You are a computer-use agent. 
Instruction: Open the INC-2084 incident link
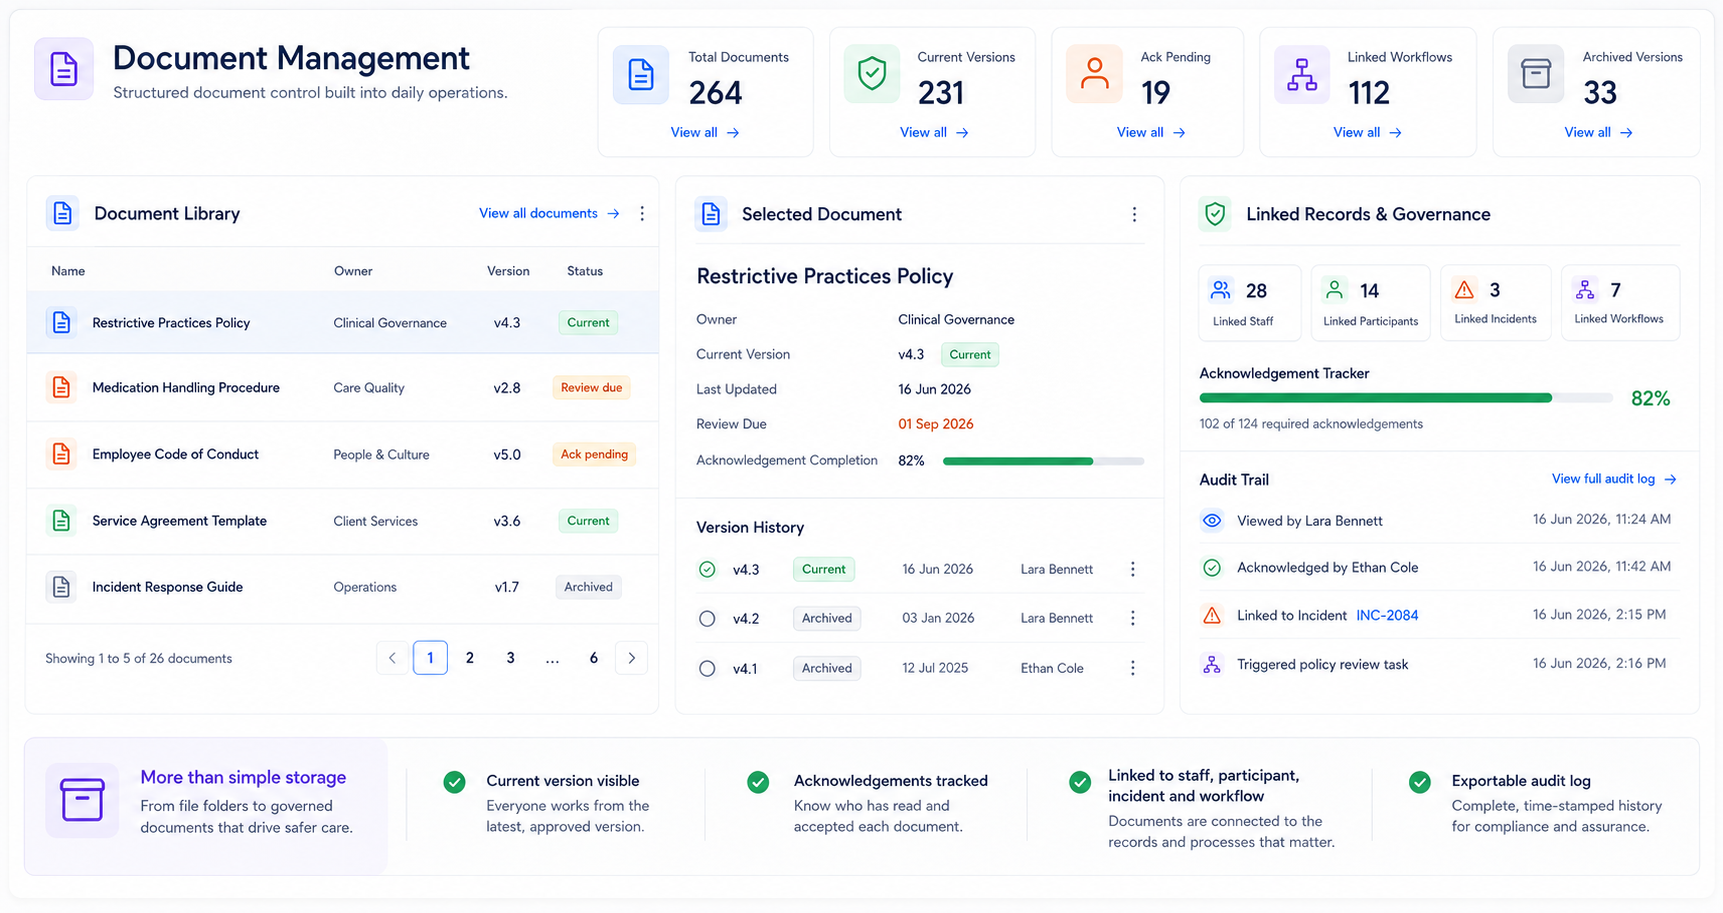click(1387, 615)
